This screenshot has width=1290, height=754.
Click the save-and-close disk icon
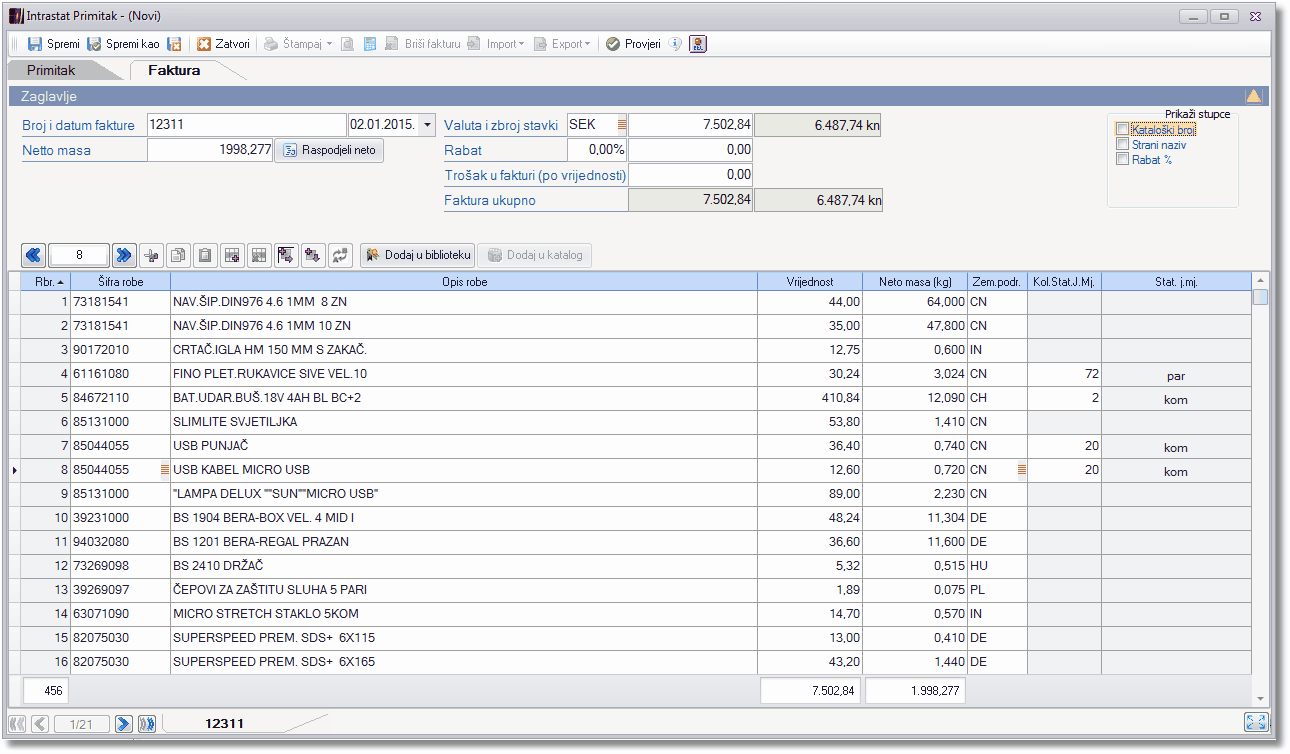[x=174, y=44]
